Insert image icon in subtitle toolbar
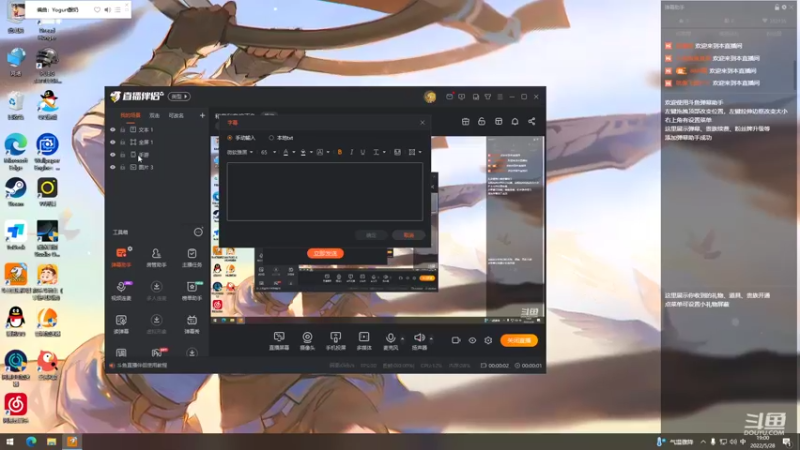Screen dimensions: 800x450 tap(397, 152)
